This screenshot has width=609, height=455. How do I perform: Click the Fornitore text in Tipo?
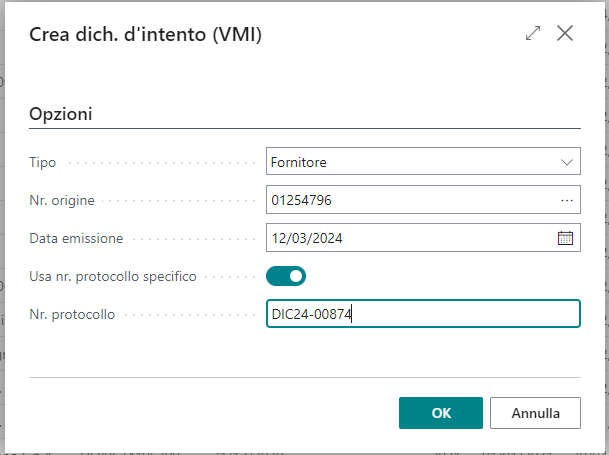(298, 162)
